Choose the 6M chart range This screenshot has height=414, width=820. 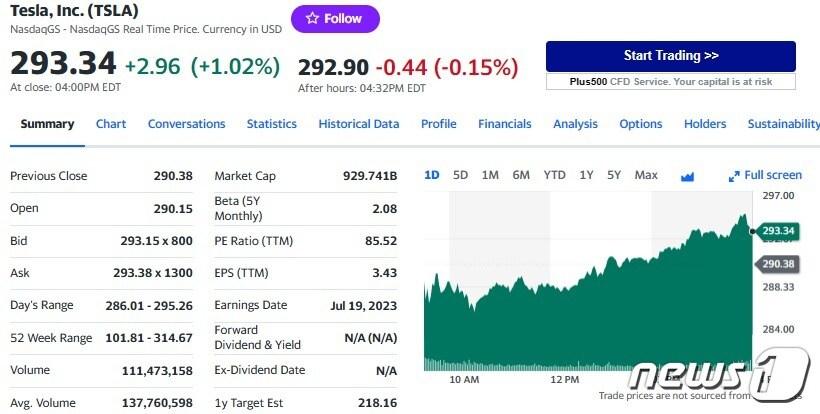click(521, 175)
